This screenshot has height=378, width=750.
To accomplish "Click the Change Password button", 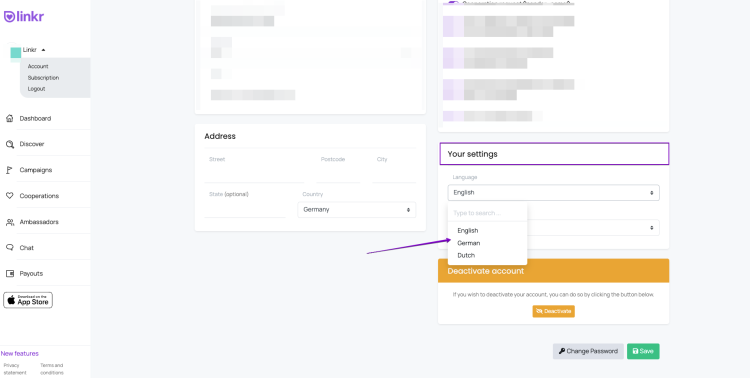I will [588, 351].
